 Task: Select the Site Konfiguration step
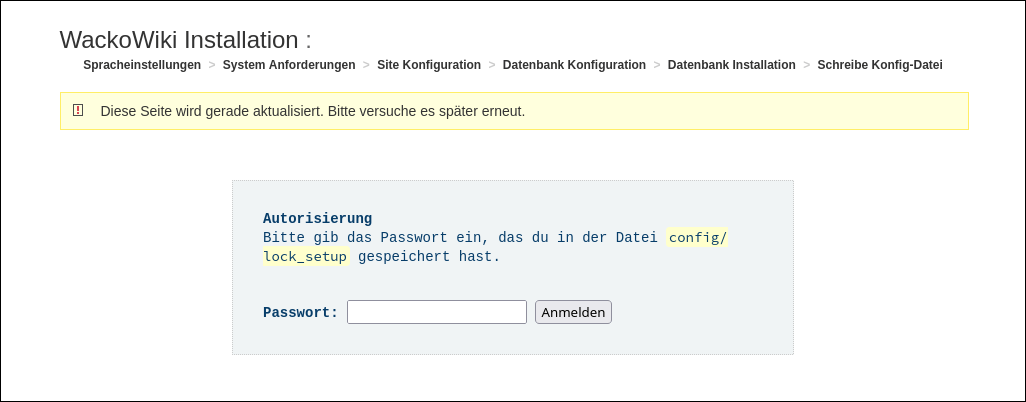tap(429, 65)
